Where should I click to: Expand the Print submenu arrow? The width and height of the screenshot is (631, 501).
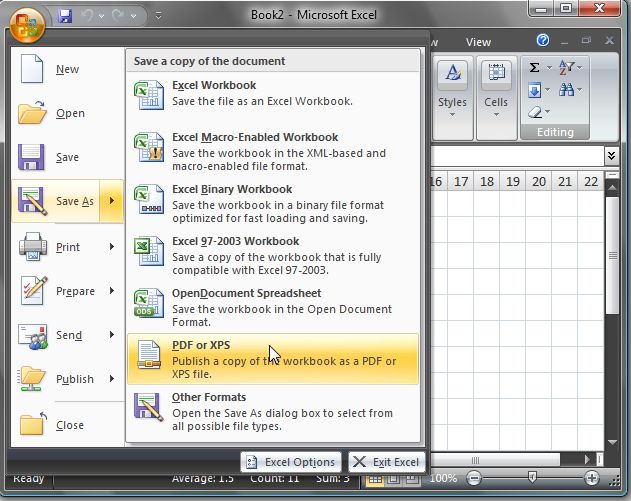pos(112,246)
